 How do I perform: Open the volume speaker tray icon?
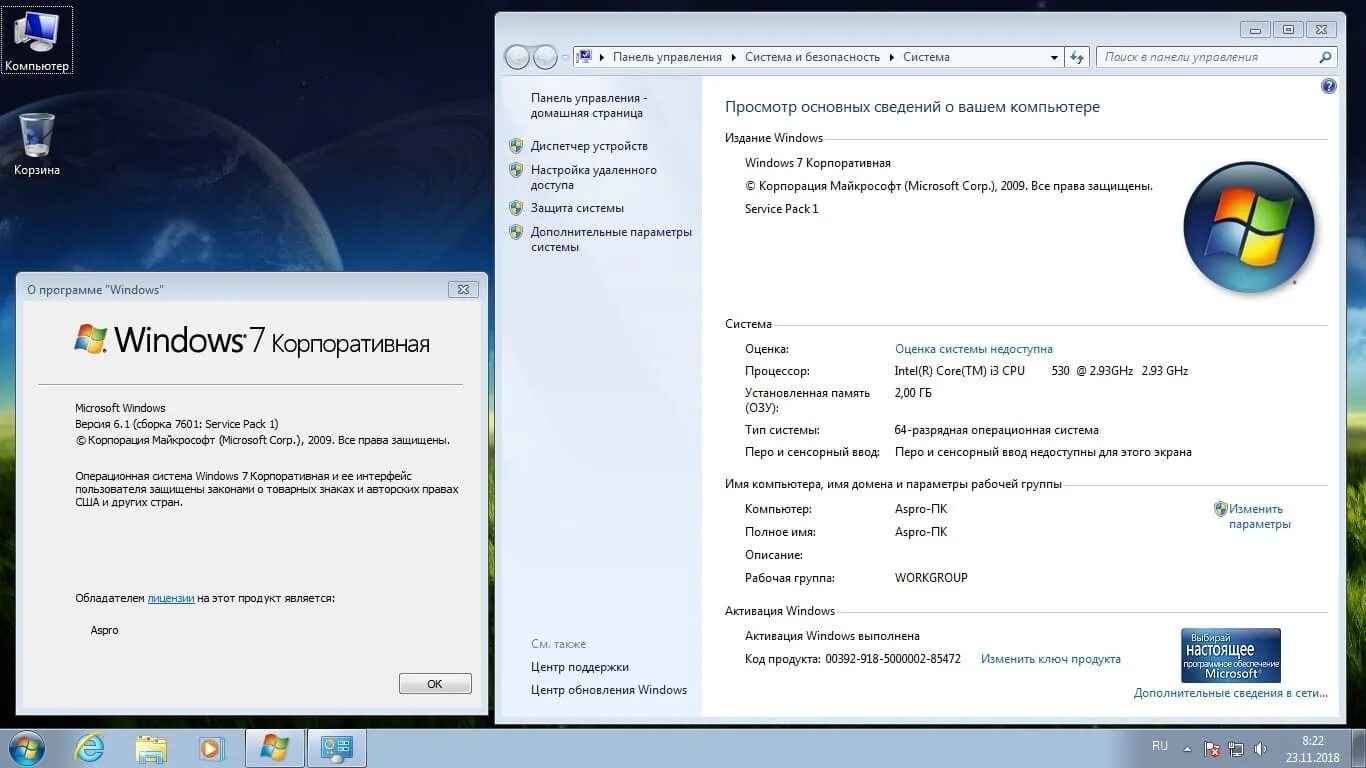pyautogui.click(x=1260, y=749)
